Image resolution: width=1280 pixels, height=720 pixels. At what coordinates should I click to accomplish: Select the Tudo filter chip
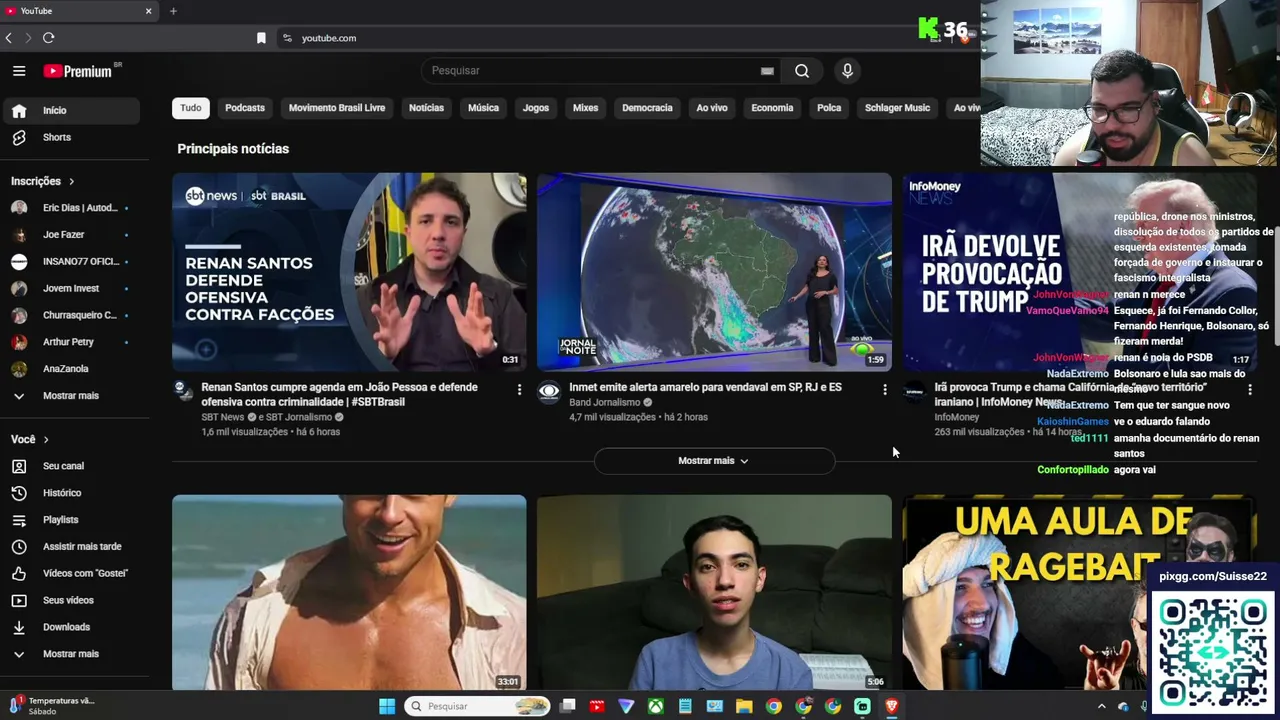click(191, 108)
